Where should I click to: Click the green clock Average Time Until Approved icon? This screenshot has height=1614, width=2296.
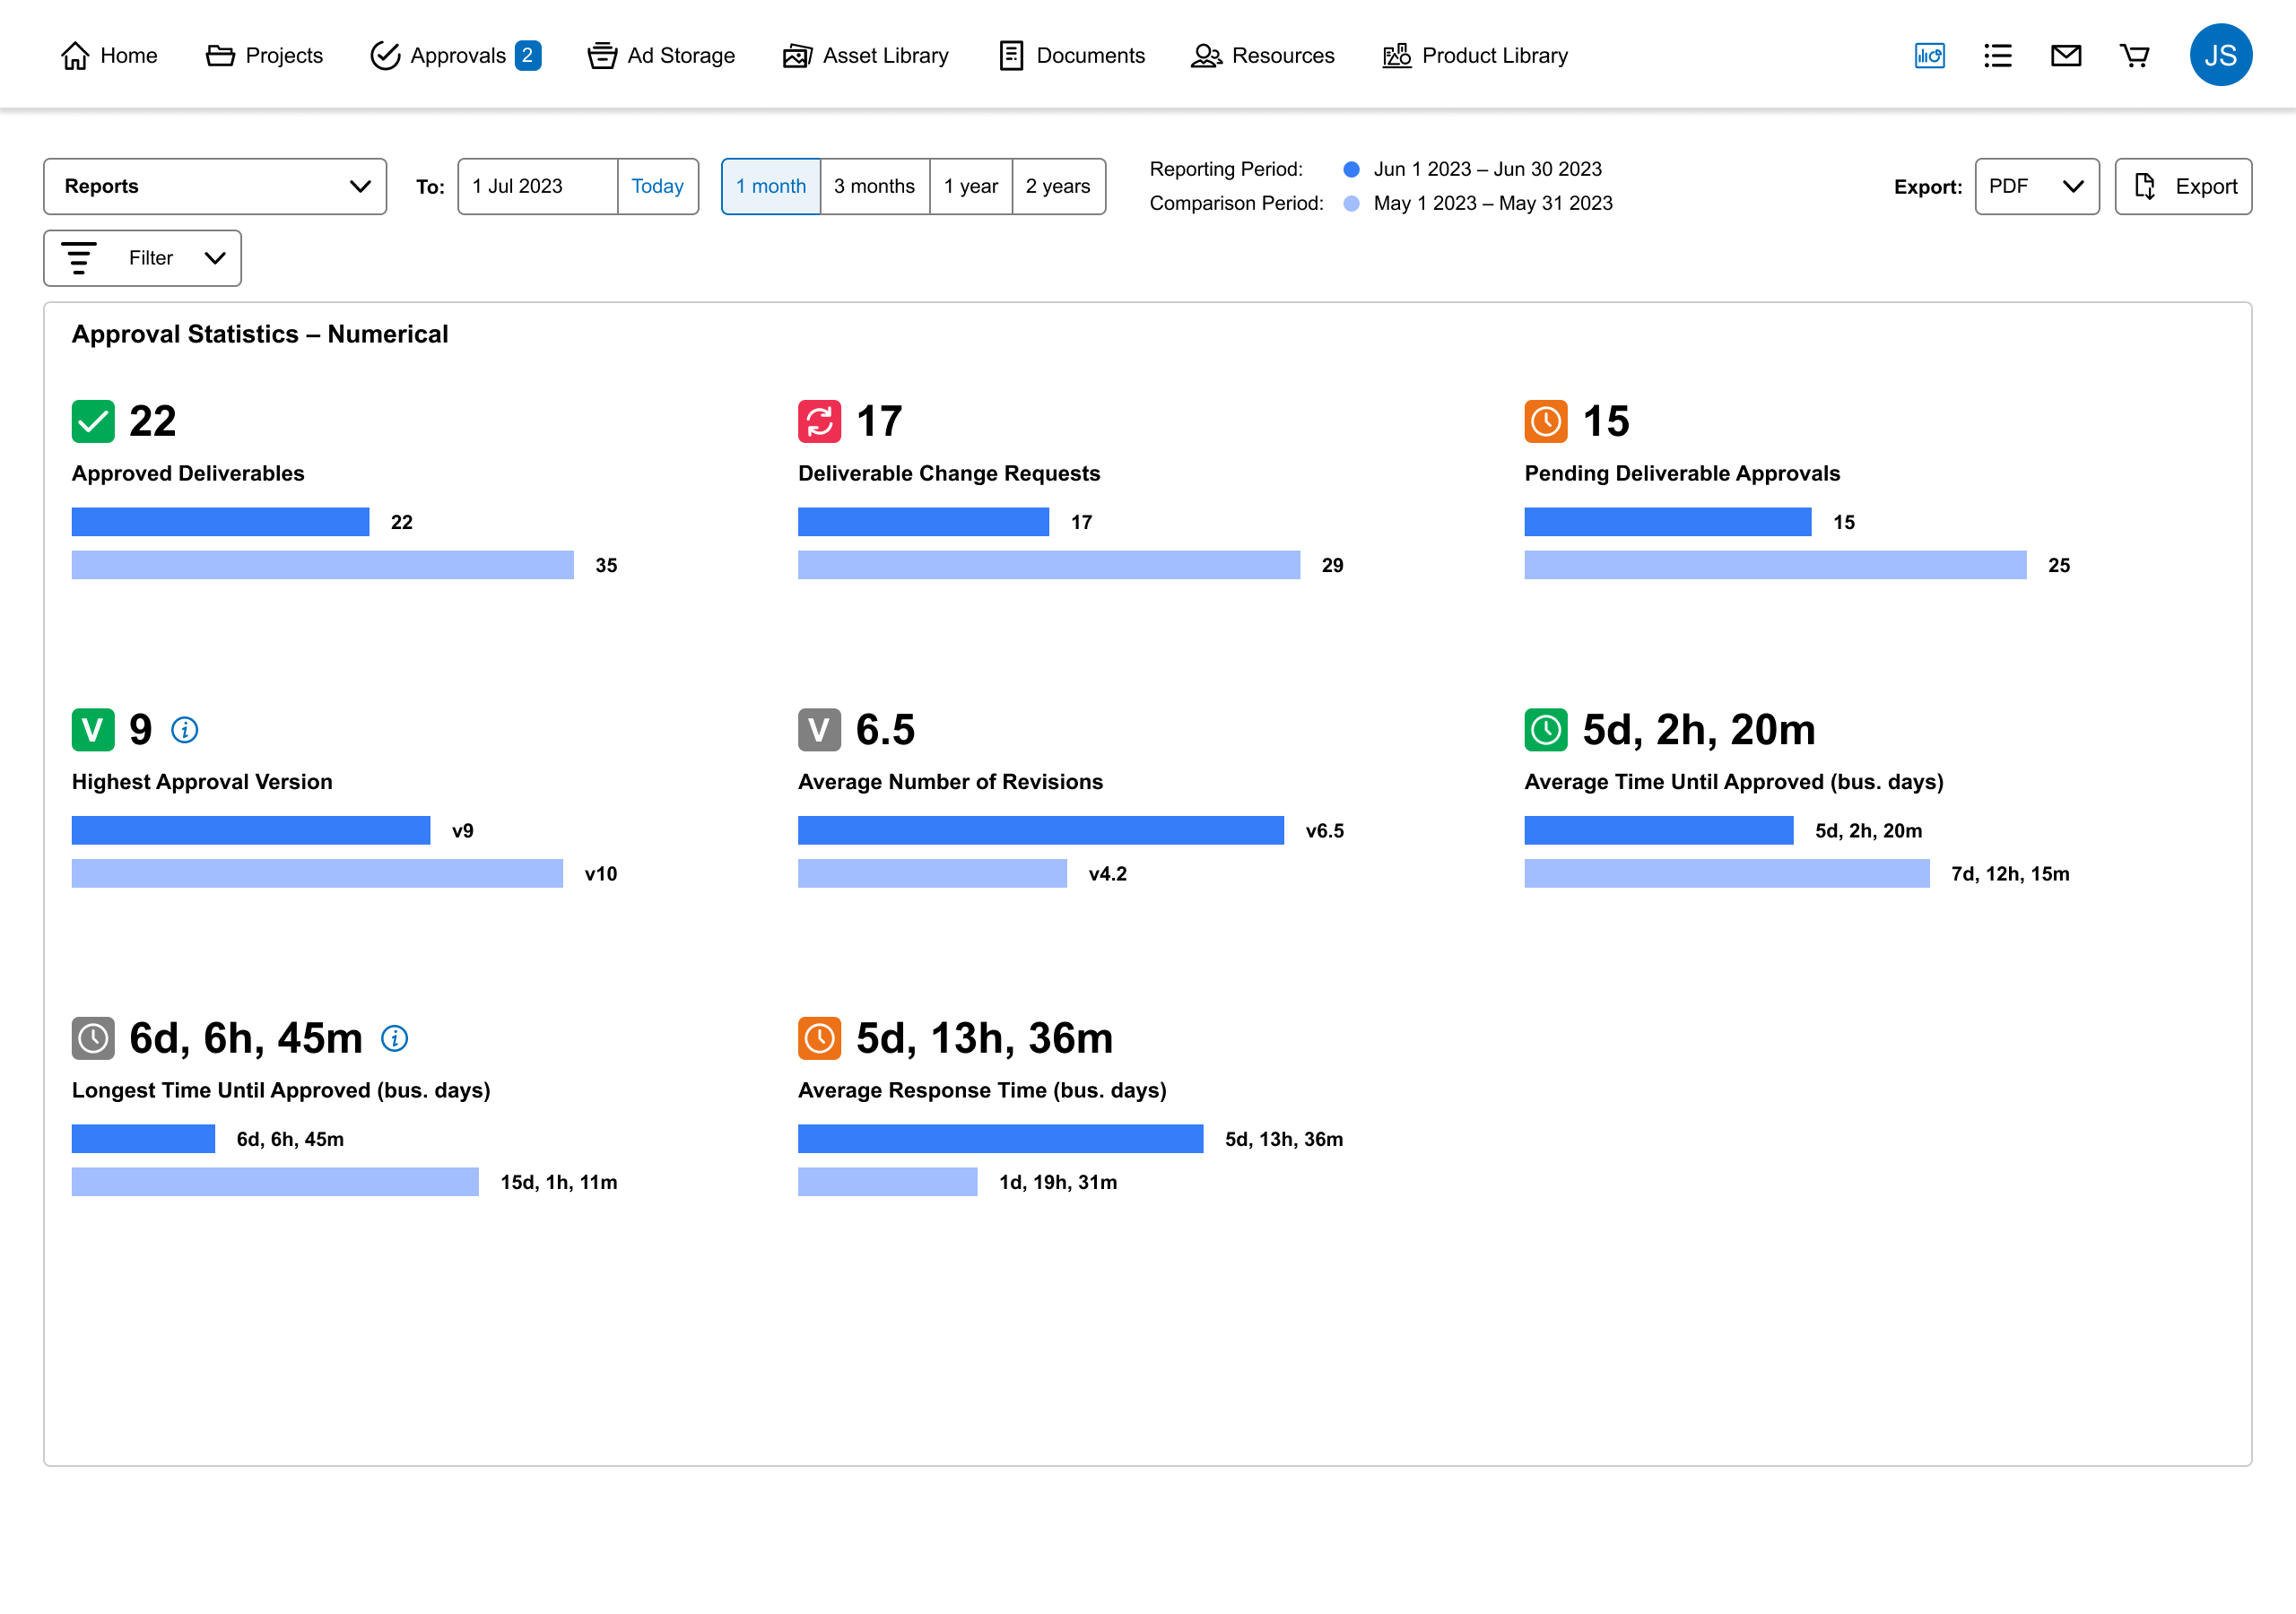pos(1546,730)
